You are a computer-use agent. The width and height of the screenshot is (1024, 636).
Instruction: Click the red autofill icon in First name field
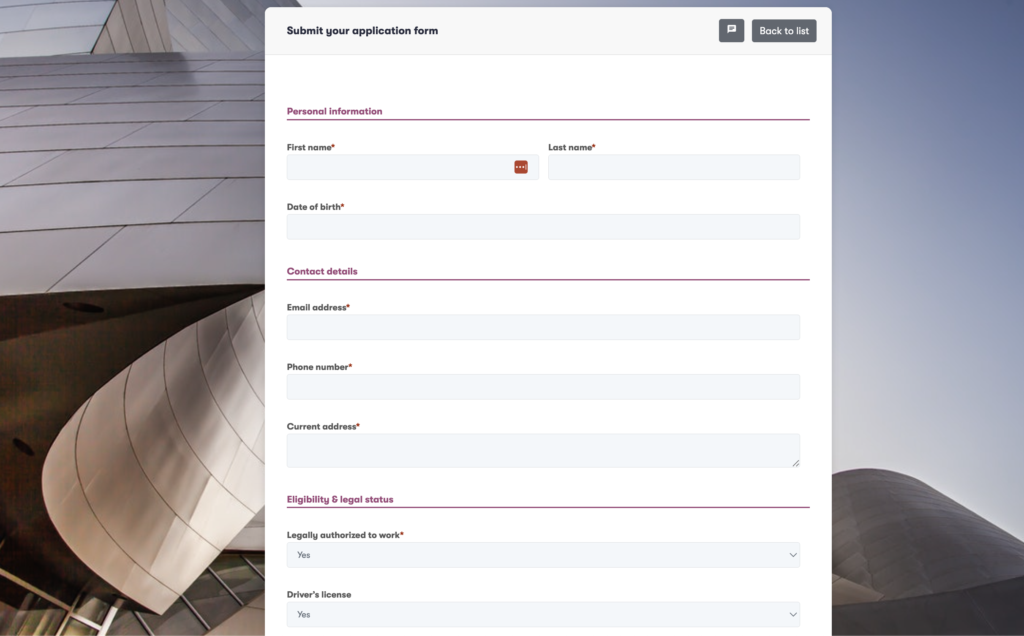click(521, 167)
